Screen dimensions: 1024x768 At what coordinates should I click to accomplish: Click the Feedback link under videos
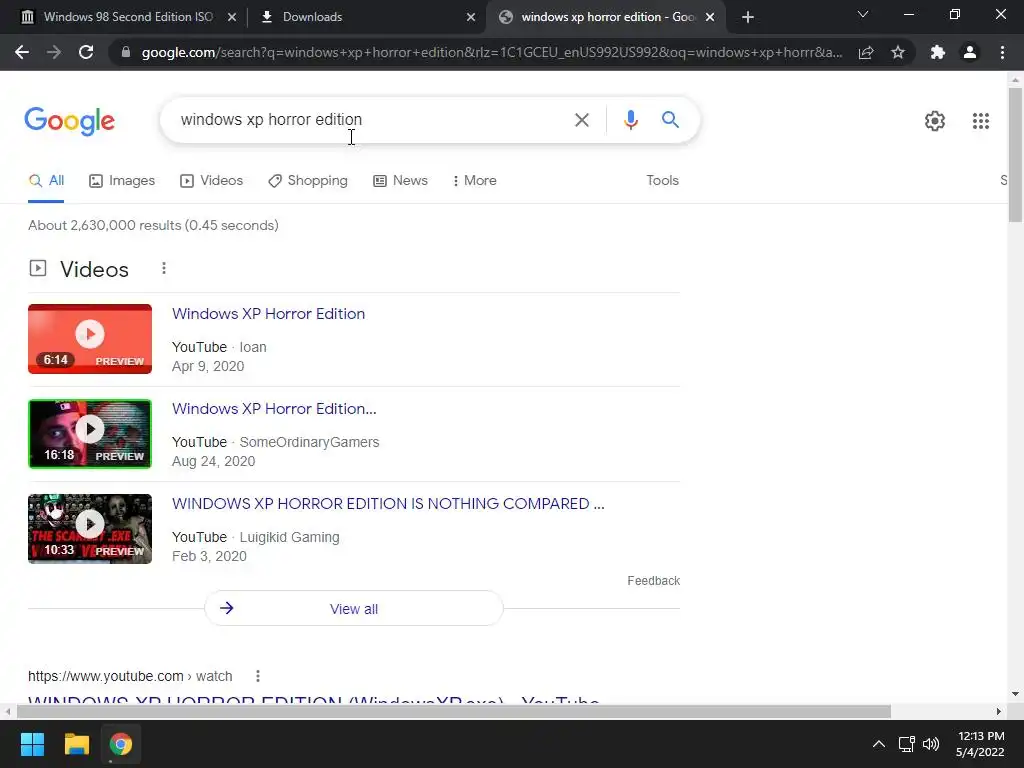[x=653, y=581]
